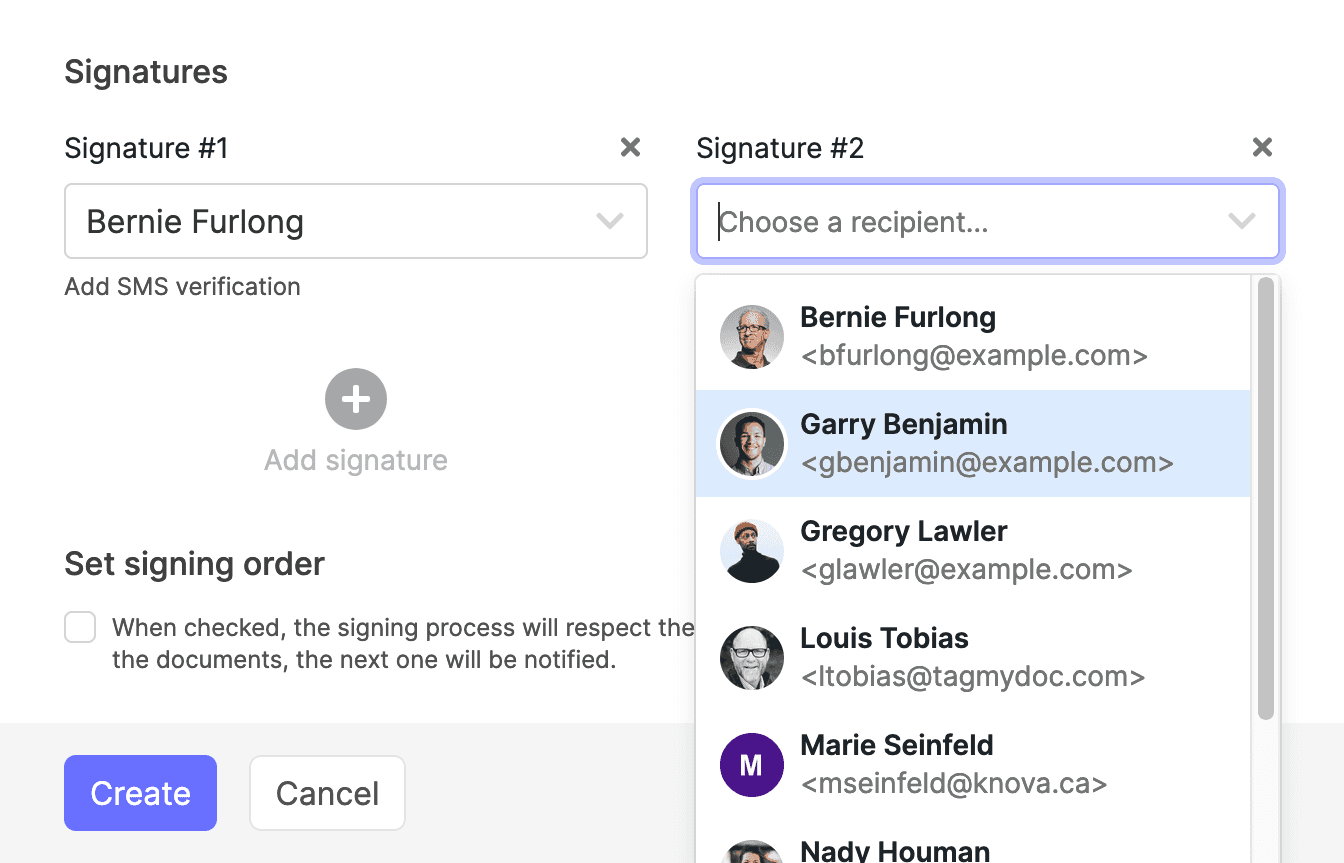Click Garry Benjamin's profile photo
This screenshot has height=863, width=1344.
point(751,444)
